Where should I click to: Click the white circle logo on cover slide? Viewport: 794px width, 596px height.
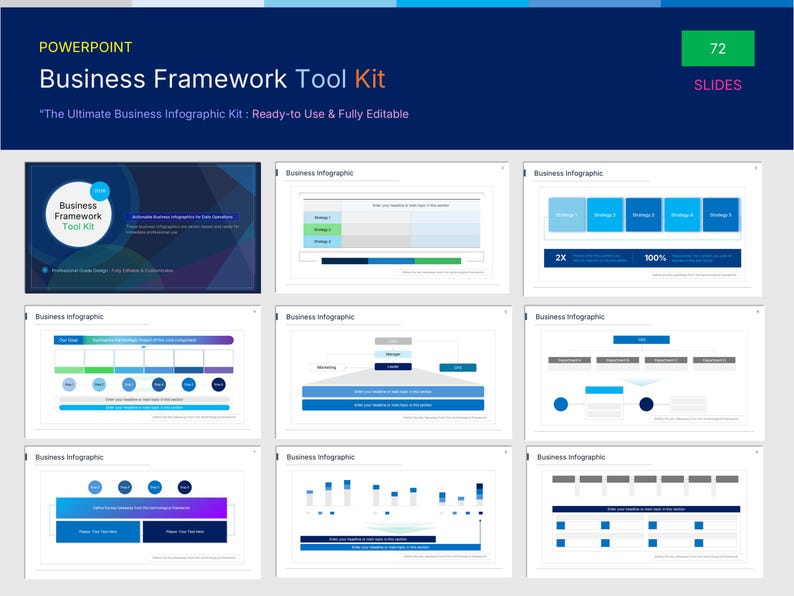tap(78, 215)
